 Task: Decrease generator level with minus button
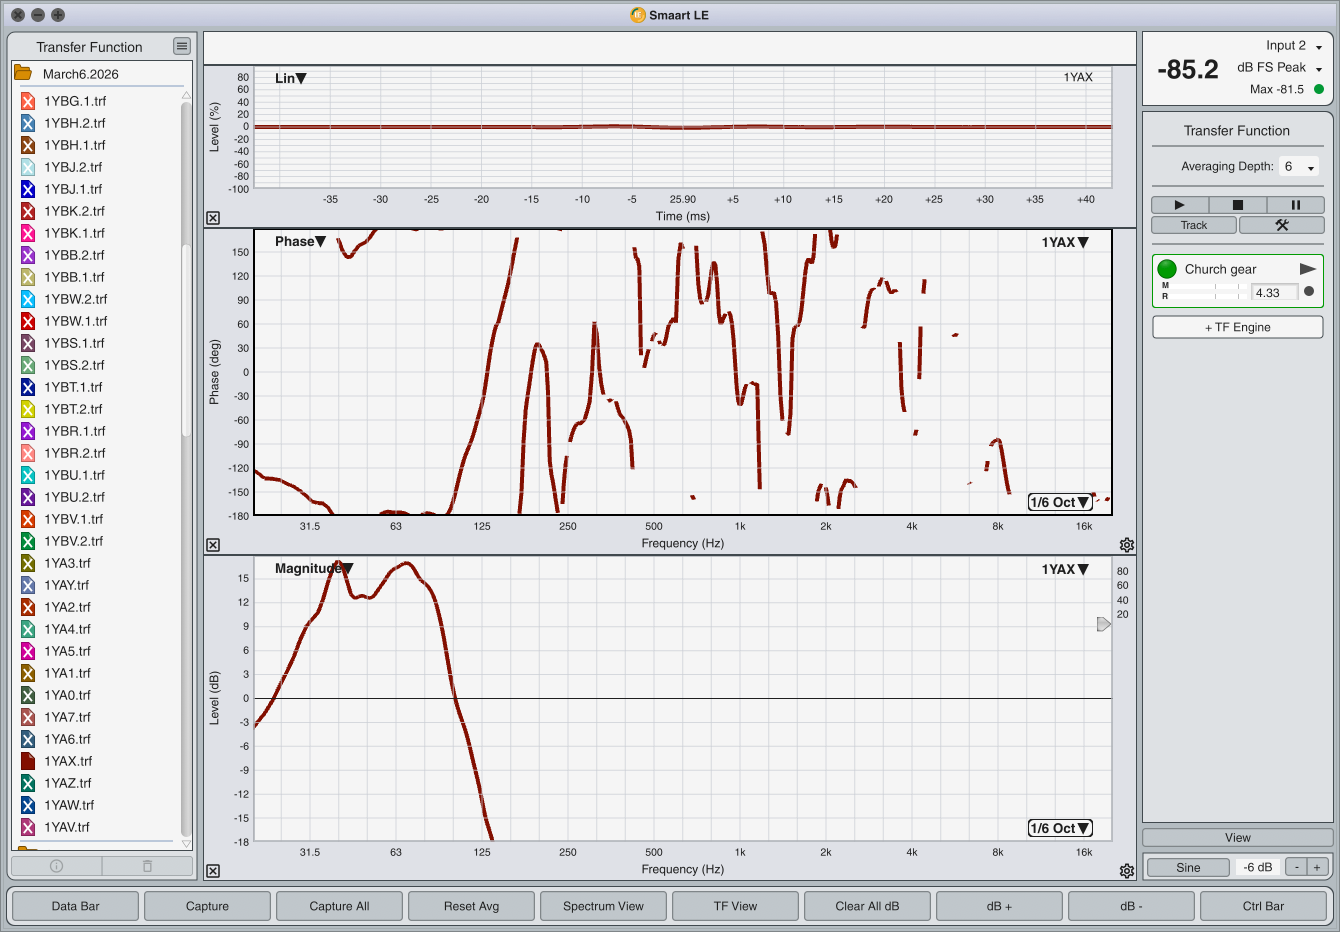pos(1296,867)
